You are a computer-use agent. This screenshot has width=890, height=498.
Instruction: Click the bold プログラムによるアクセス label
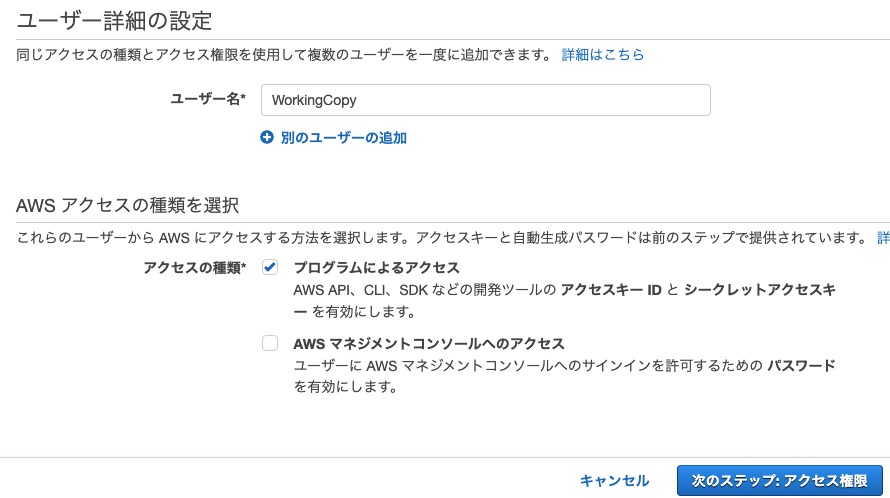coord(376,267)
